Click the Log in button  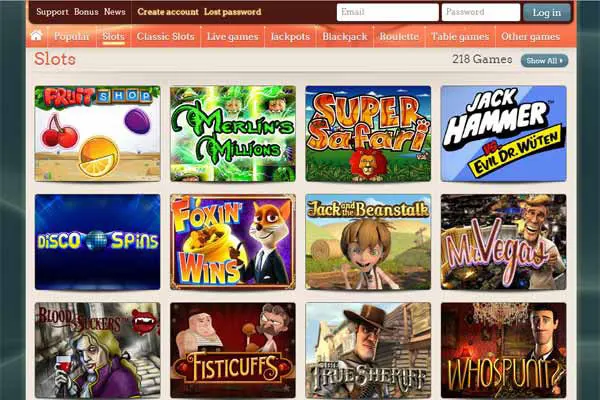546,13
